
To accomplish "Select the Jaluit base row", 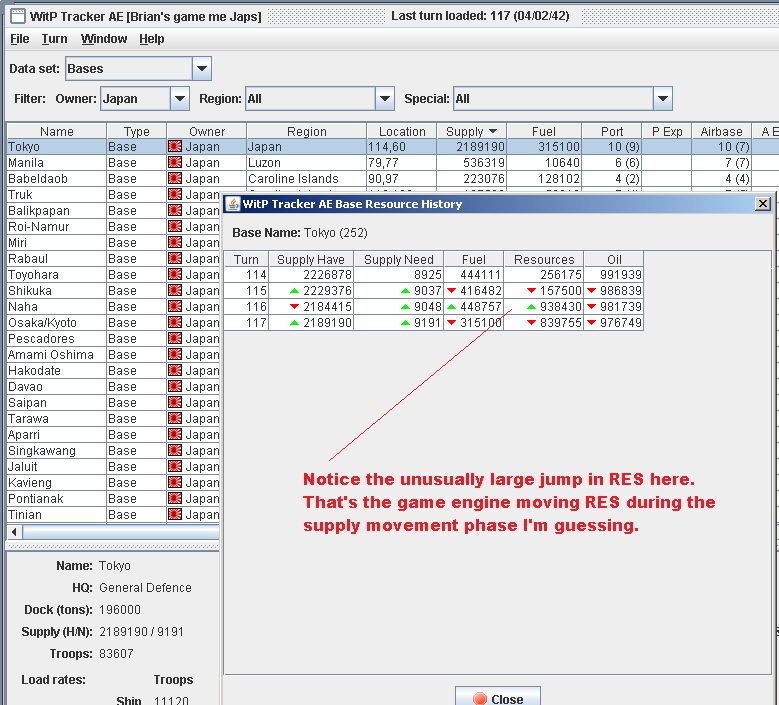I will [113, 467].
